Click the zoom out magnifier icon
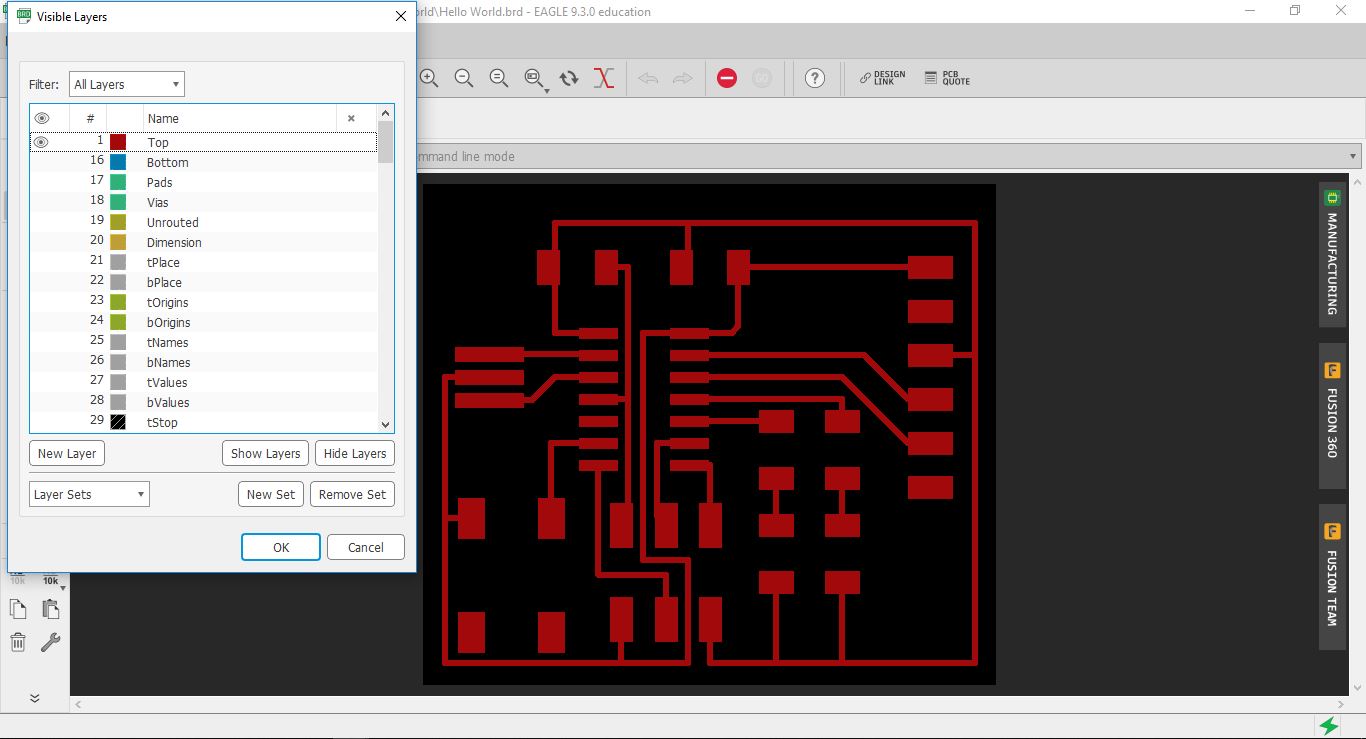Viewport: 1366px width, 739px height. [x=464, y=78]
